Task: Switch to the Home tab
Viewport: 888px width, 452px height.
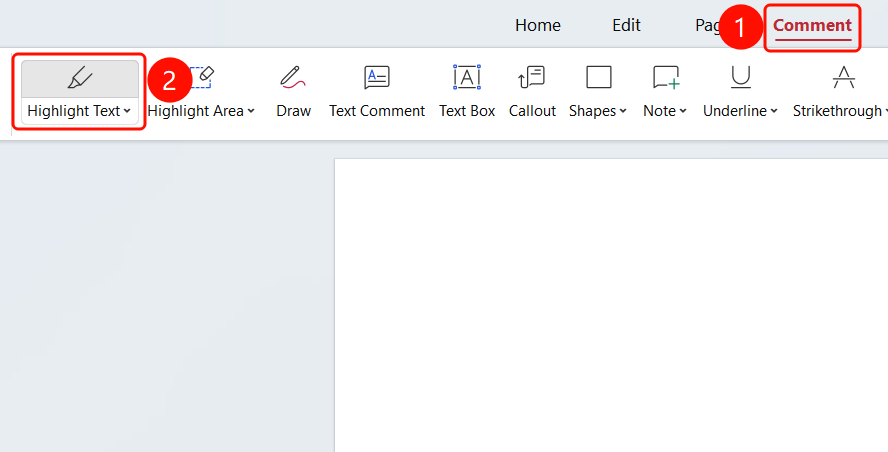Action: coord(537,25)
